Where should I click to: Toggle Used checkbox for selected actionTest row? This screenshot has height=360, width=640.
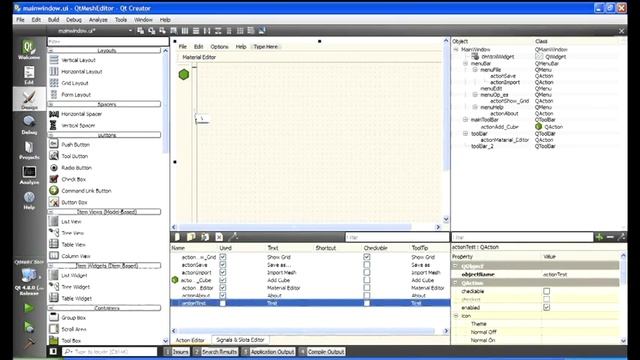point(222,303)
